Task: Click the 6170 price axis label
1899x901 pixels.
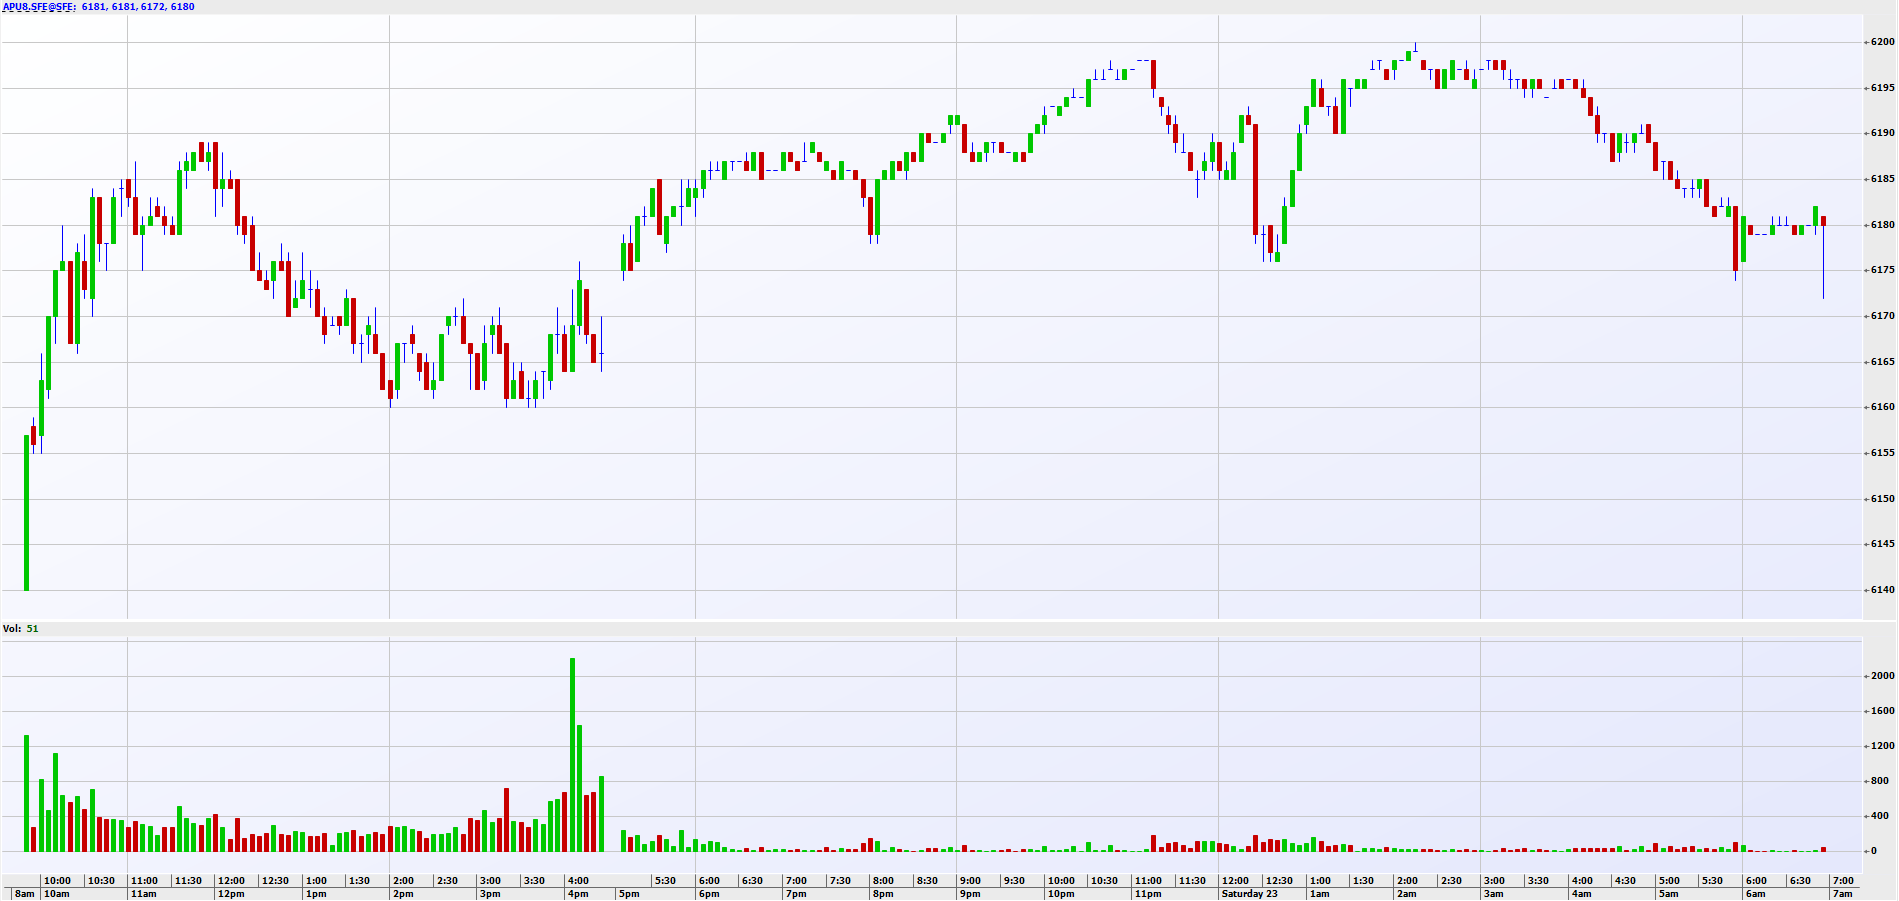Action: pos(1883,316)
